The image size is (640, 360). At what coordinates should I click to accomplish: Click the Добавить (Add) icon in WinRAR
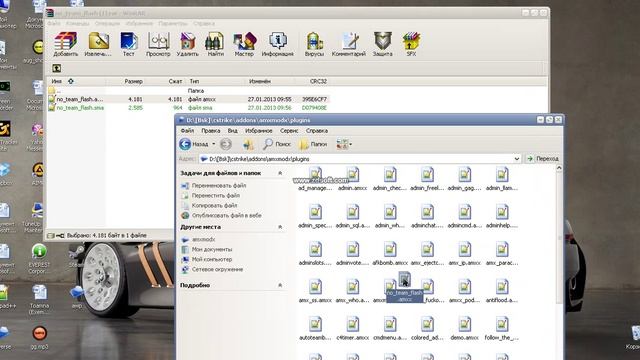65,44
